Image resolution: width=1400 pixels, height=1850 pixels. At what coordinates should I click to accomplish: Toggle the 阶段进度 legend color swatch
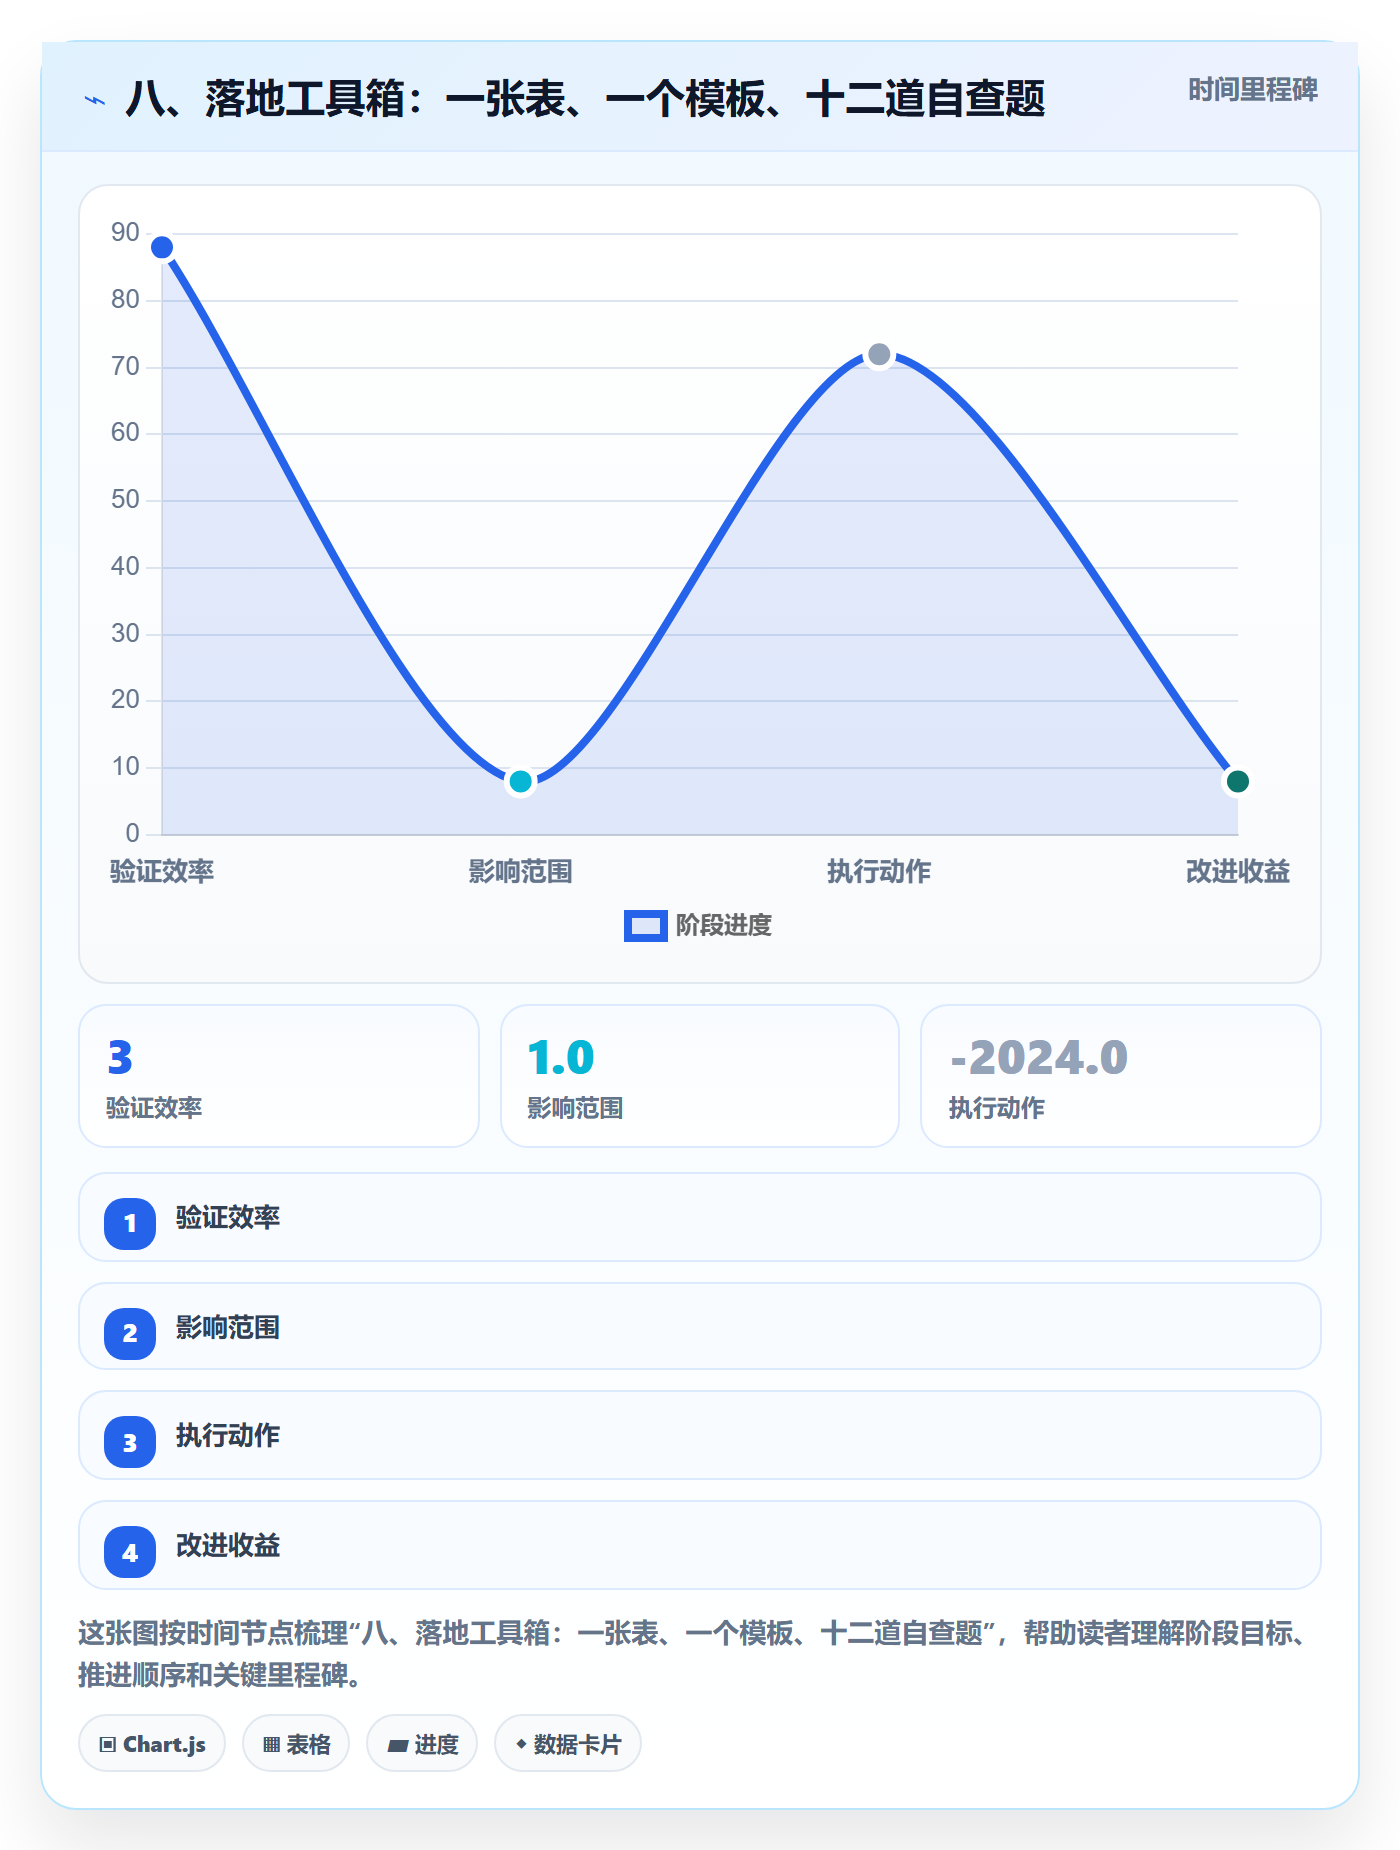point(645,926)
